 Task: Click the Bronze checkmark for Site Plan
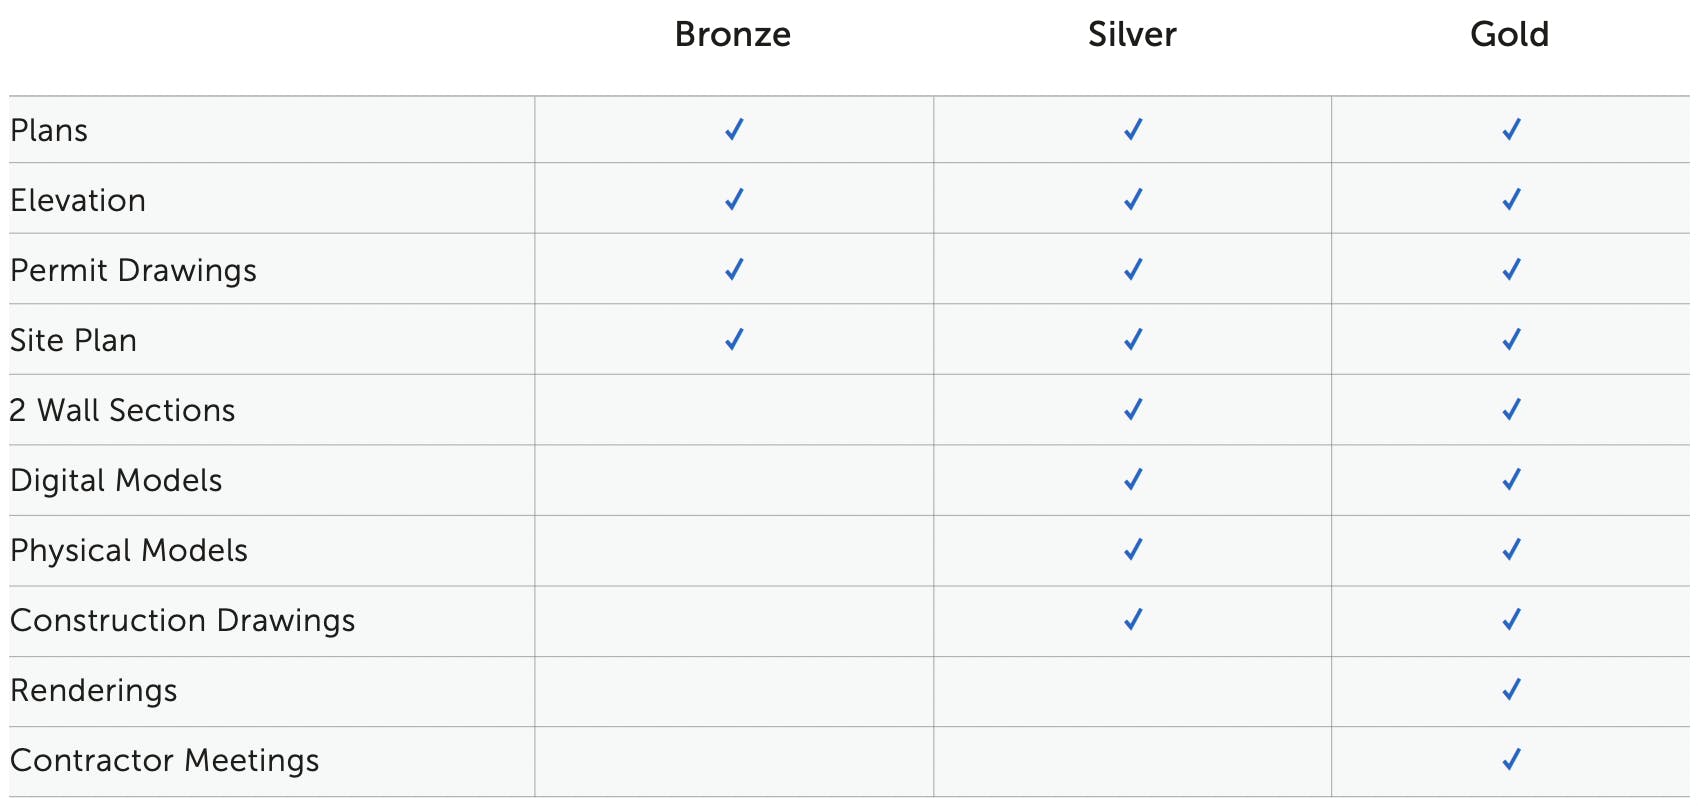(x=734, y=340)
